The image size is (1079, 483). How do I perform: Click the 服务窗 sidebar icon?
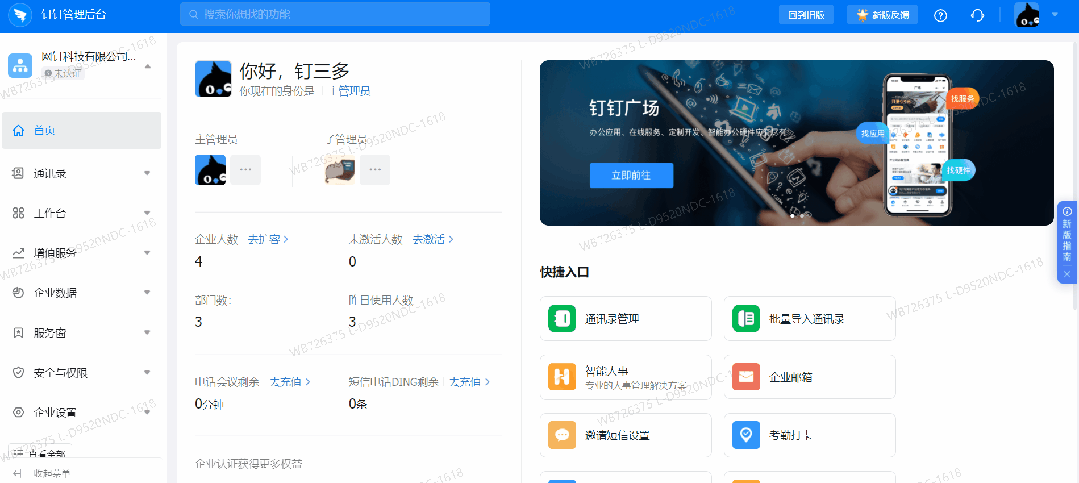19,333
